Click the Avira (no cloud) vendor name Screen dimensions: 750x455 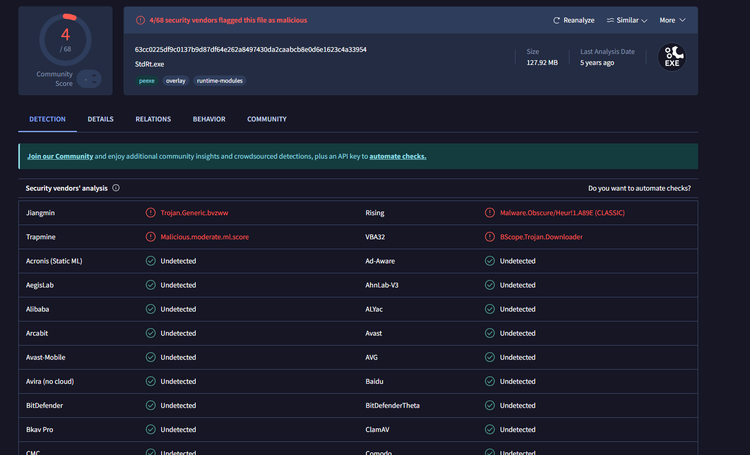[x=50, y=381]
